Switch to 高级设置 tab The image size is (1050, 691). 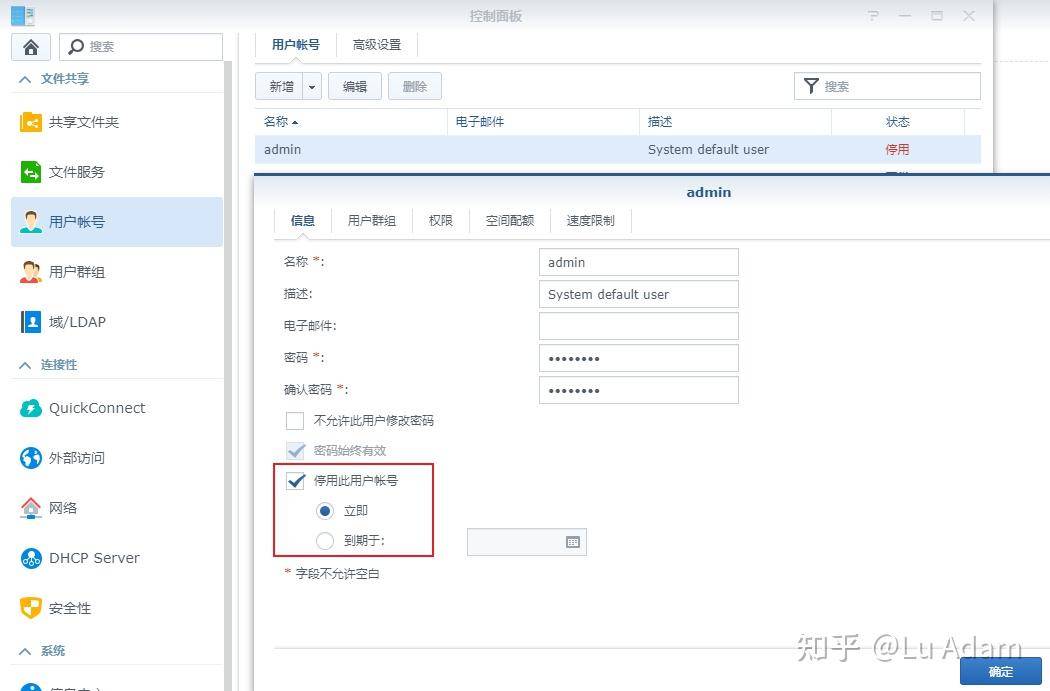coord(377,45)
